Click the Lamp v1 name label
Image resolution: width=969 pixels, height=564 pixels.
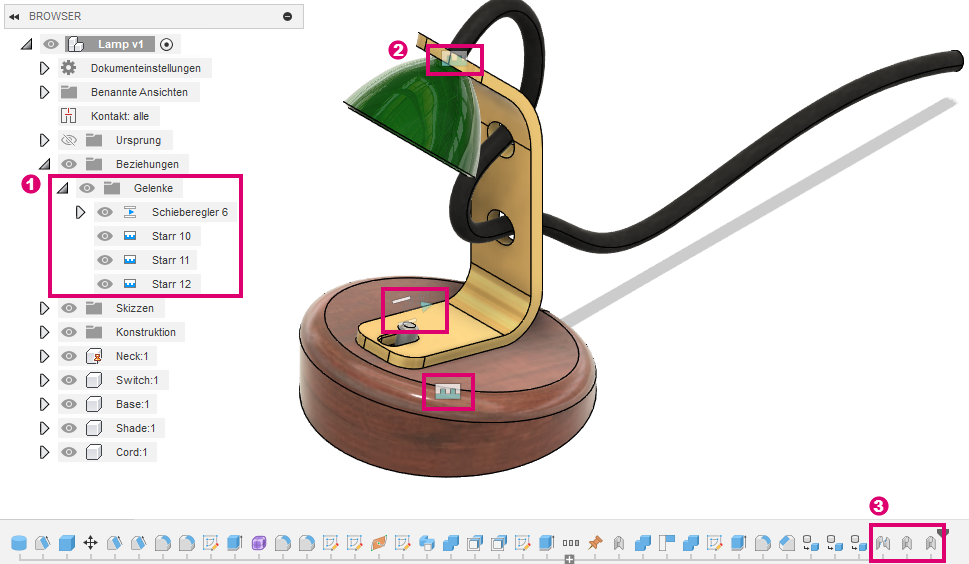click(121, 44)
